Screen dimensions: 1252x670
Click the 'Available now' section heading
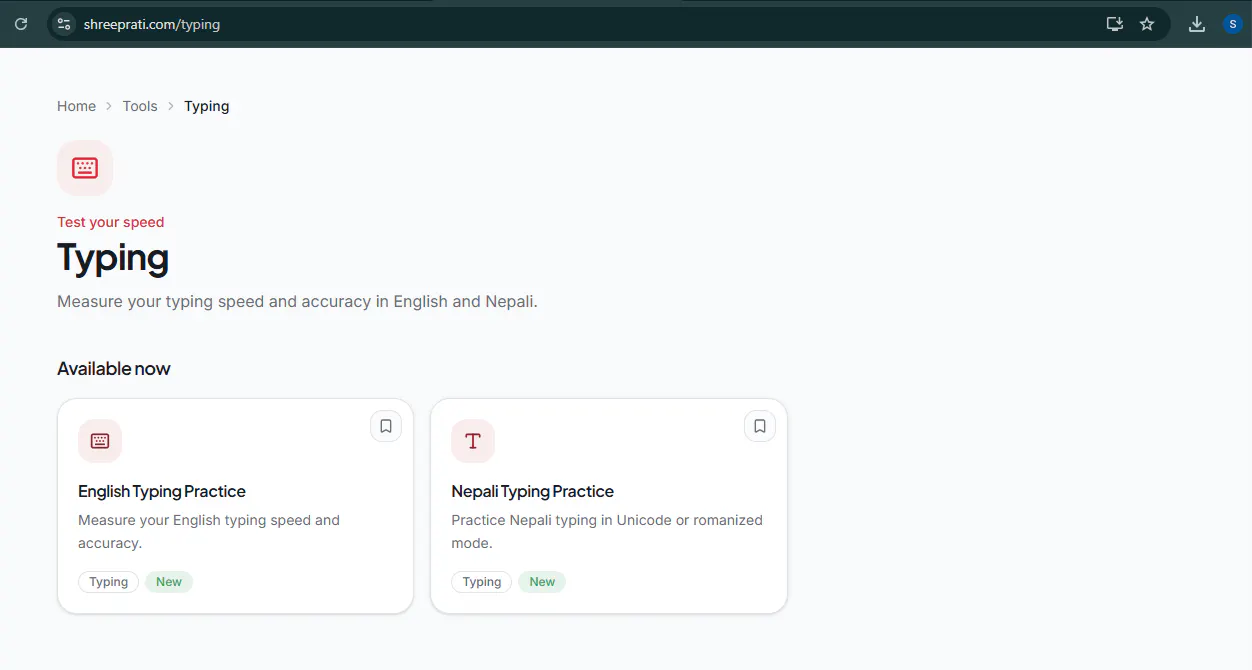tap(114, 368)
